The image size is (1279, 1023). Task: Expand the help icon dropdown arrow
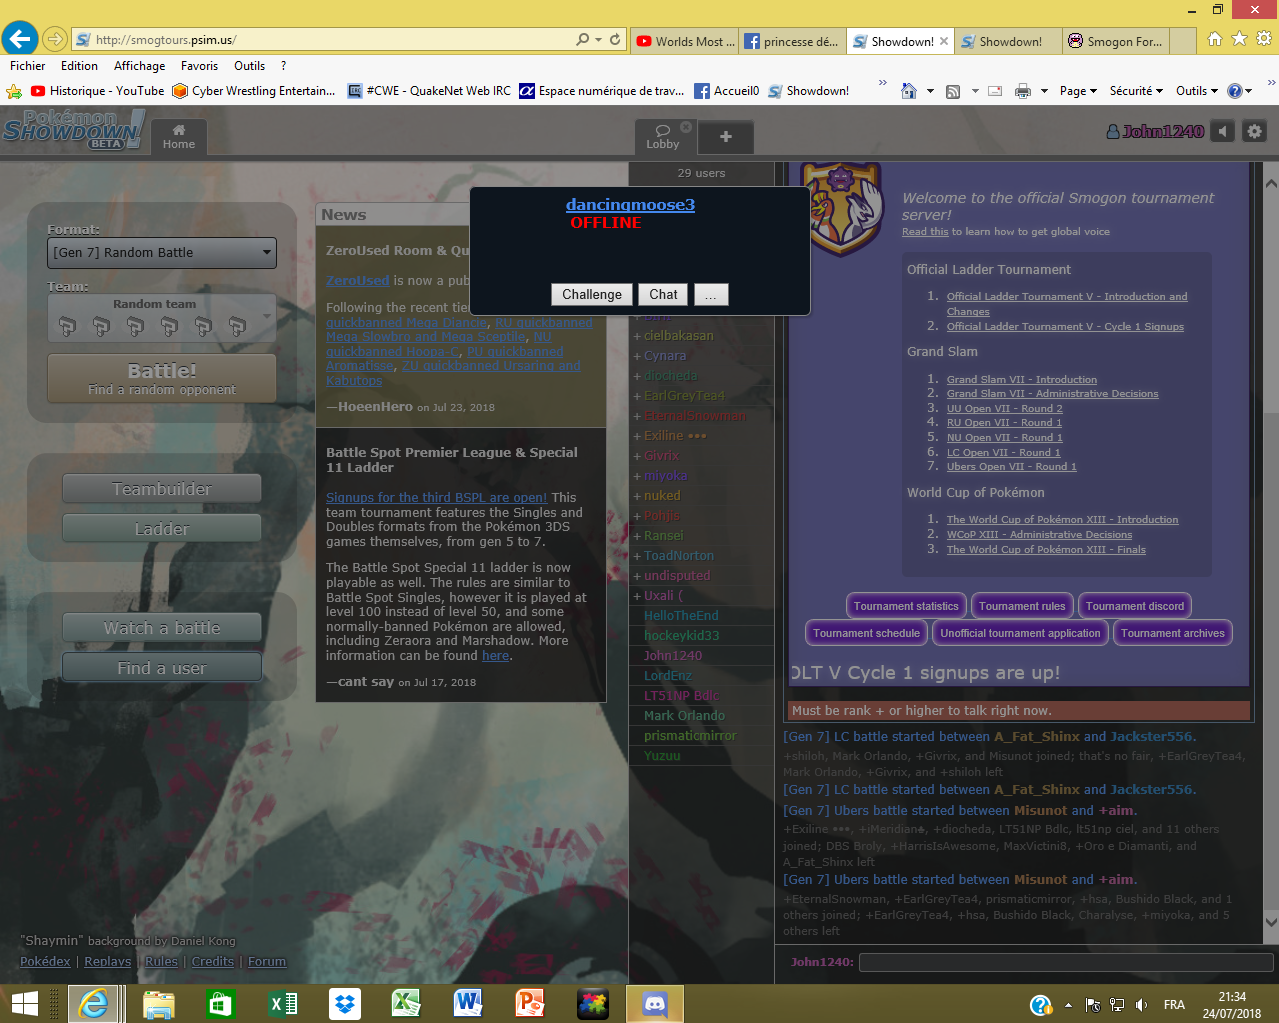pos(1249,91)
